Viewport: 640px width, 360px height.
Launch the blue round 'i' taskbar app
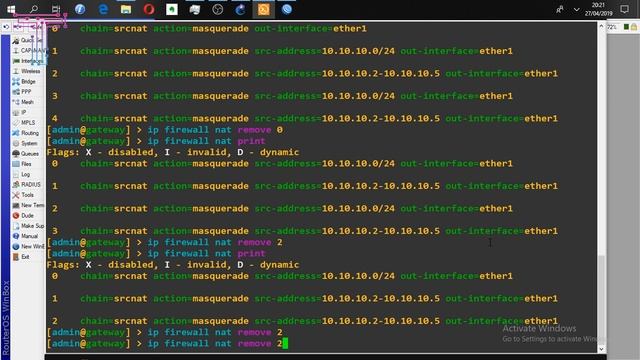(x=80, y=9)
